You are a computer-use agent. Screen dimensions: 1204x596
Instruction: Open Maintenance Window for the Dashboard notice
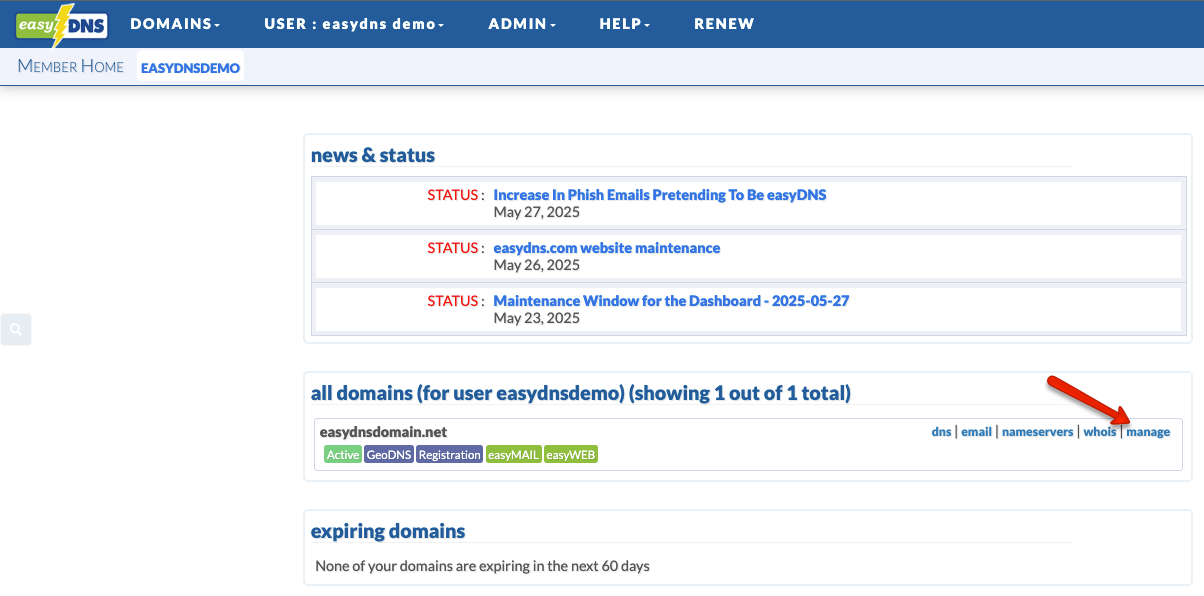(x=671, y=301)
